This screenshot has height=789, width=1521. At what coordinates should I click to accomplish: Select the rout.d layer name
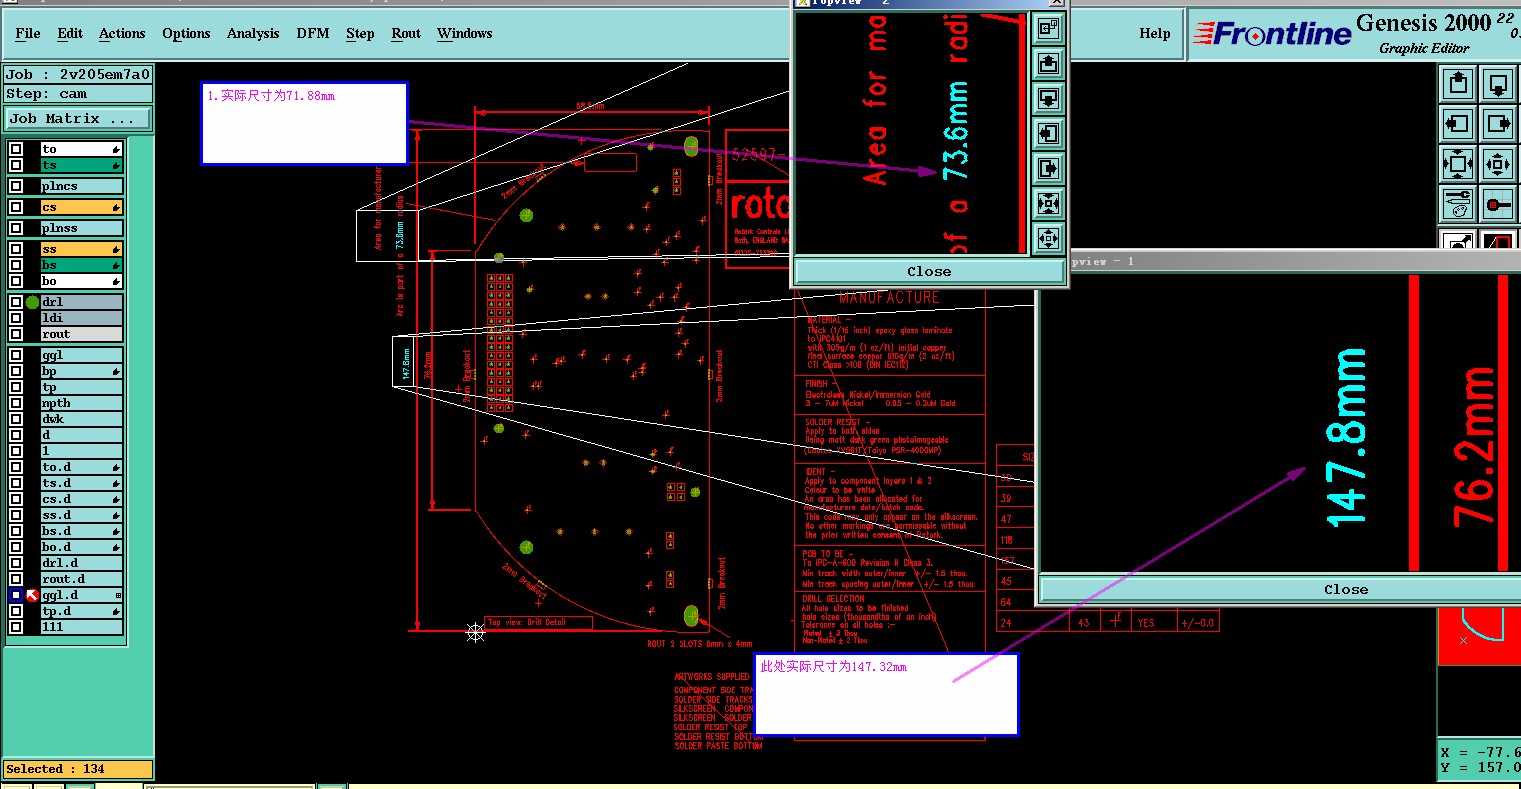pos(81,579)
